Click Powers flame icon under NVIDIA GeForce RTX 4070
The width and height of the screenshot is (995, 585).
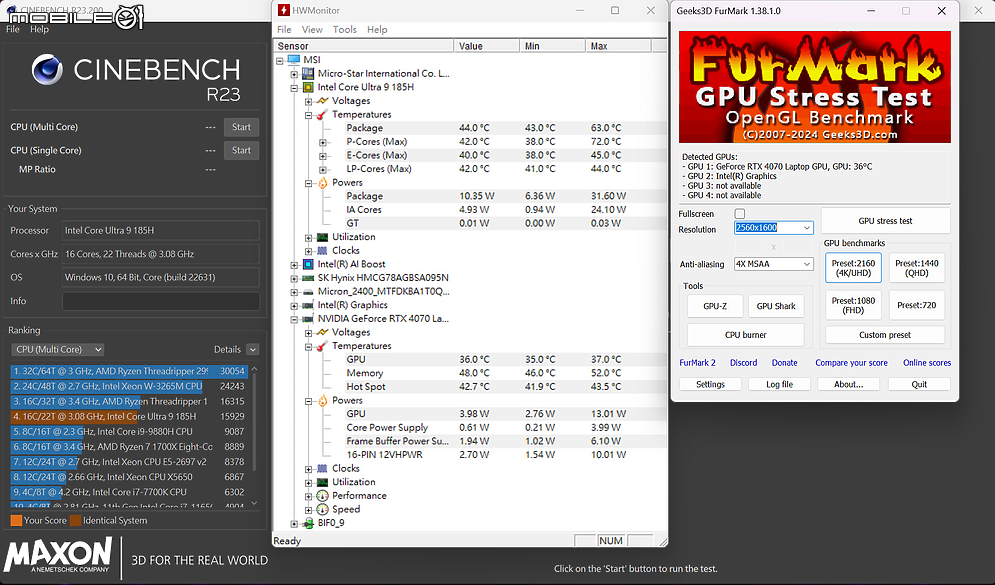coord(322,401)
